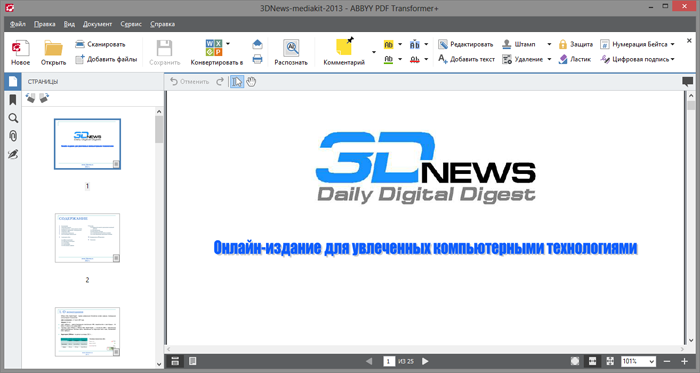Go to the next page arrow

coord(425,361)
